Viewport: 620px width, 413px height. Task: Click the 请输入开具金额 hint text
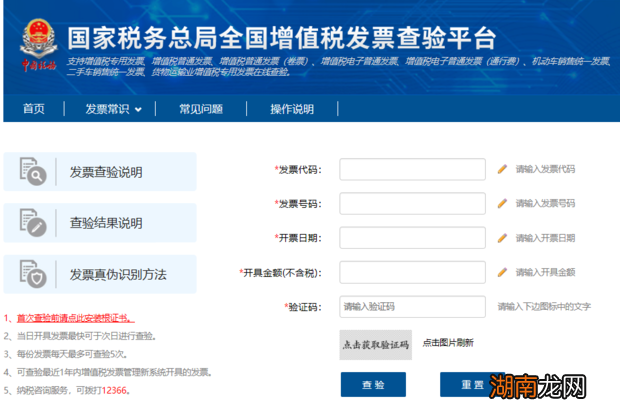pos(545,272)
